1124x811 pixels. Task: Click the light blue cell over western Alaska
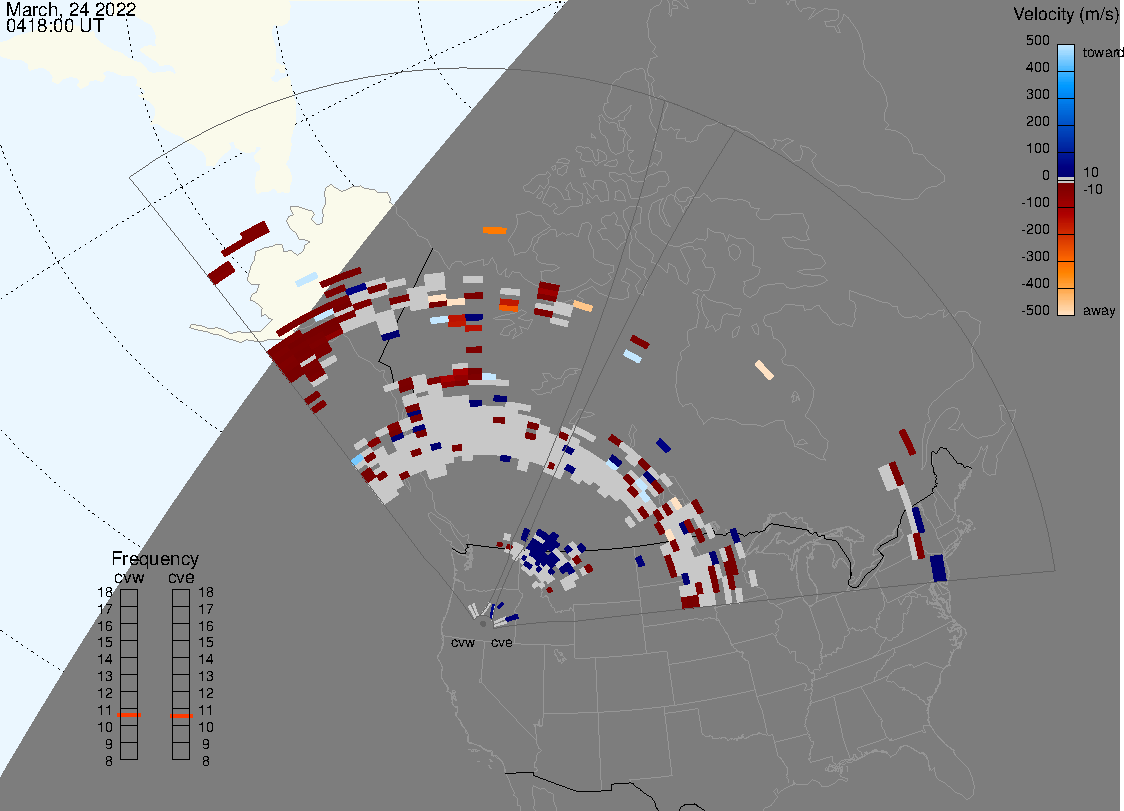pos(306,279)
